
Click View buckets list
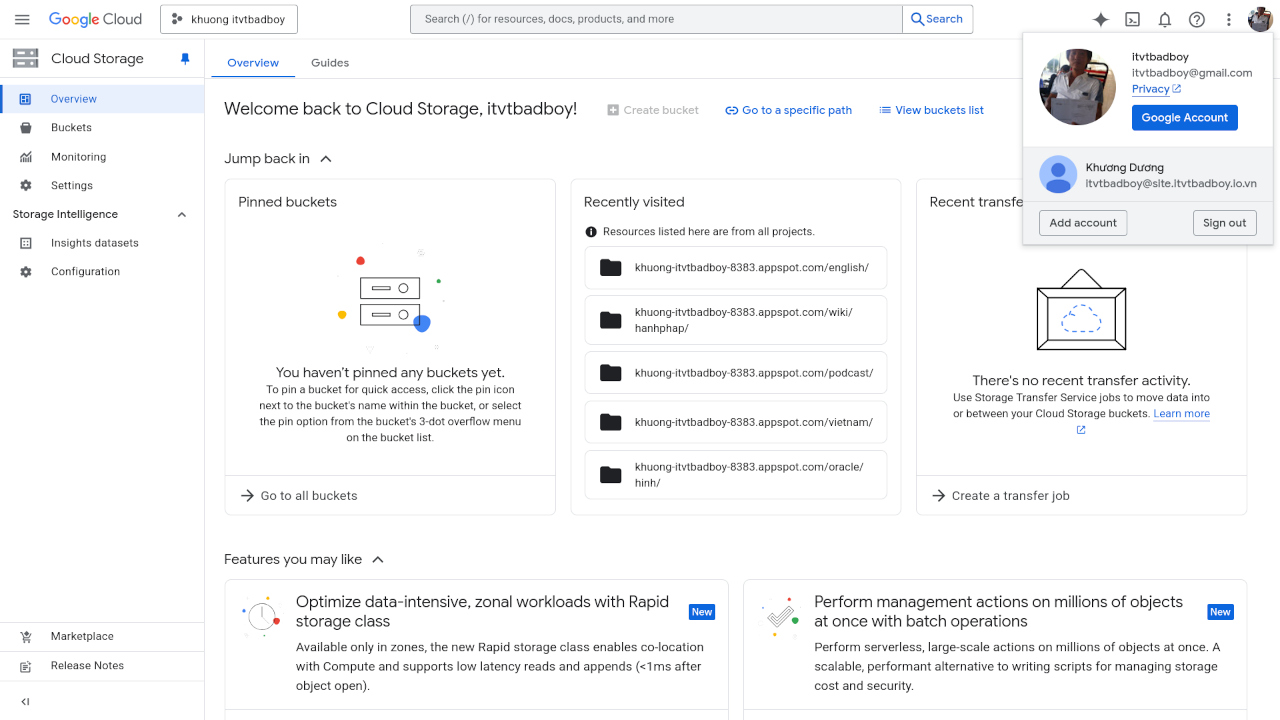tap(932, 110)
